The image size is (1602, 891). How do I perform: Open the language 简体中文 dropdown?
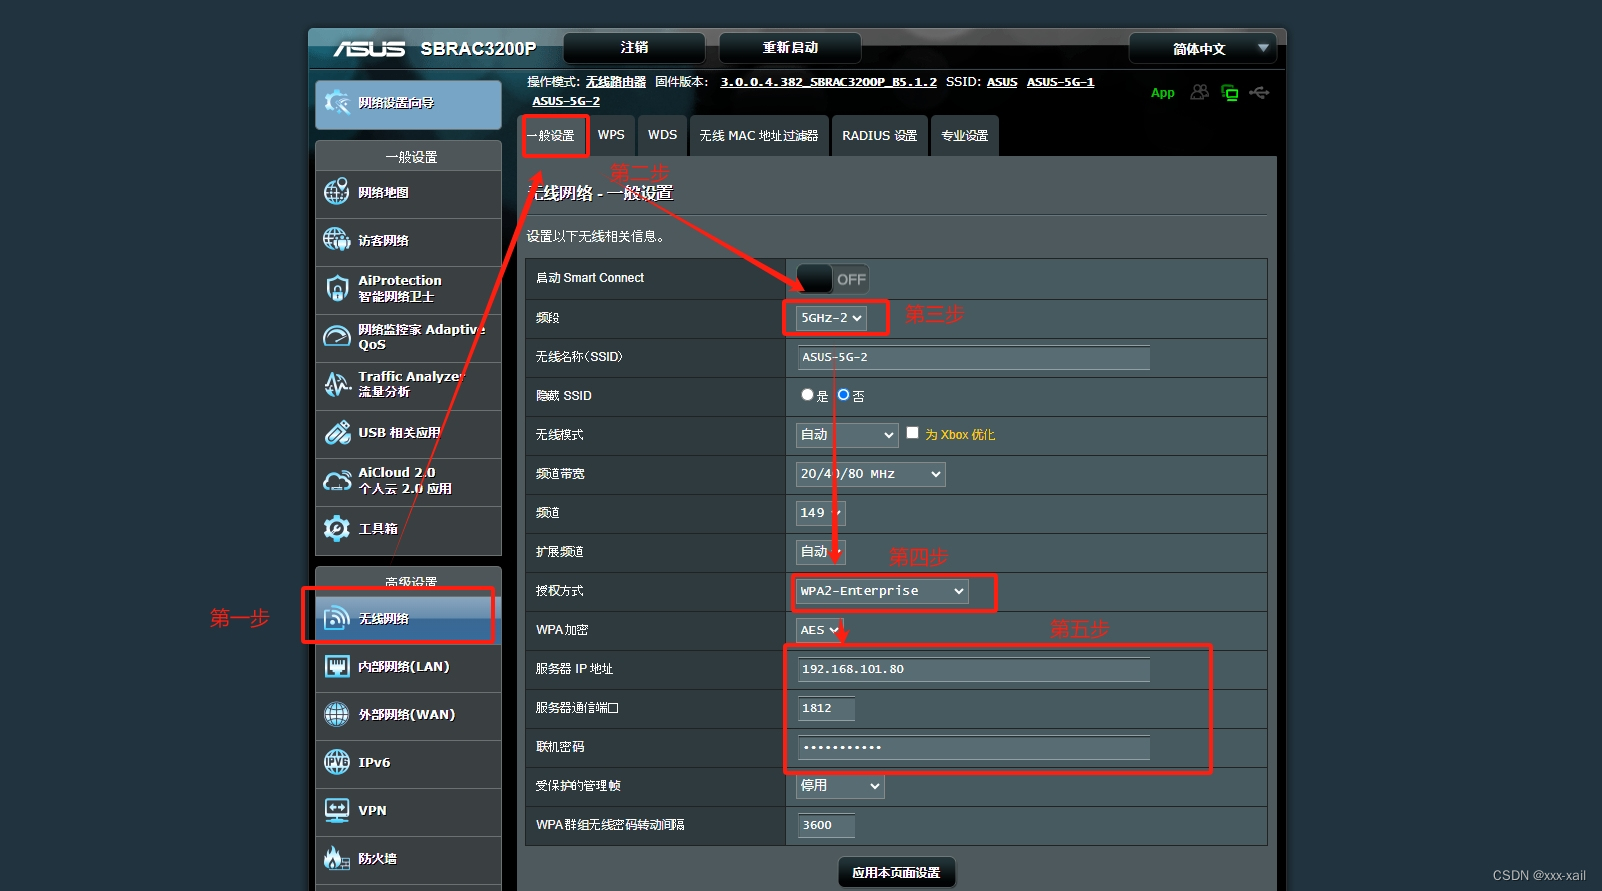tap(1203, 48)
